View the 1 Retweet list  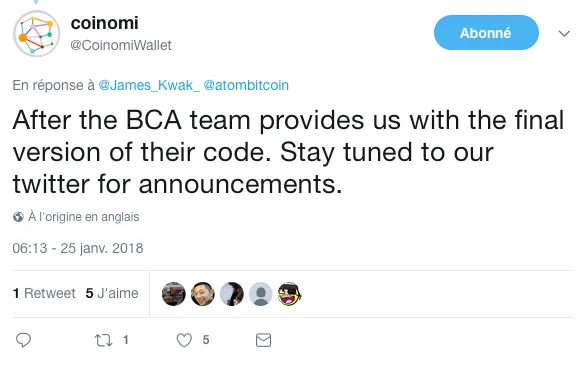(x=44, y=293)
